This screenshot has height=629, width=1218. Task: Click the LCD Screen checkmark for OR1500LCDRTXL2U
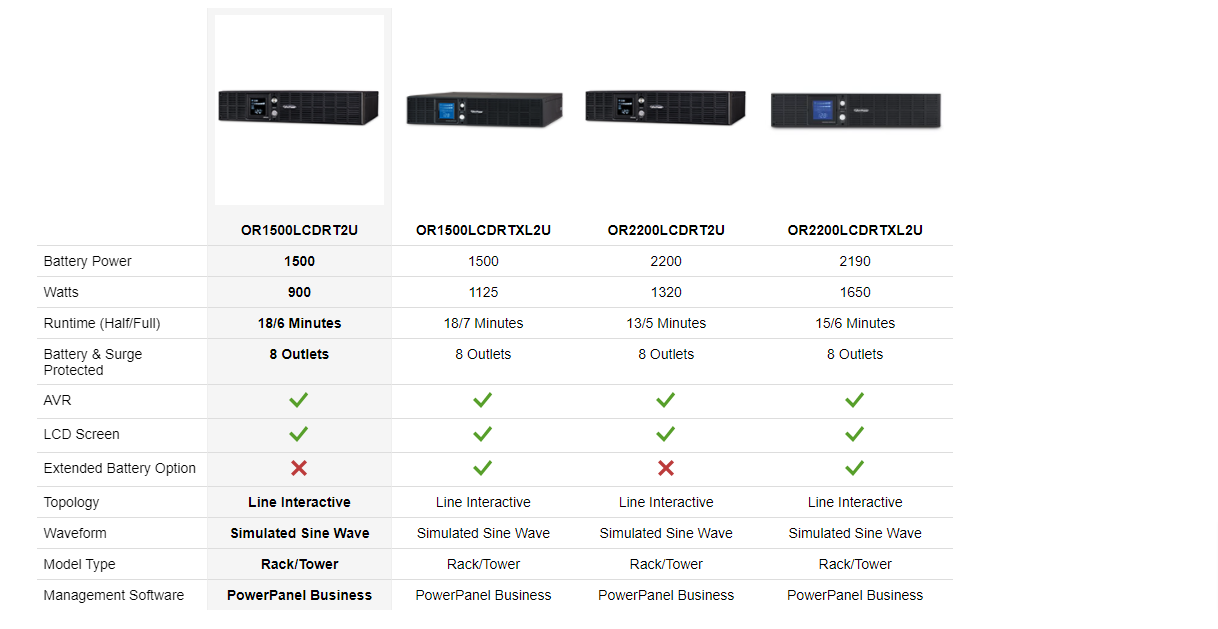pos(483,434)
